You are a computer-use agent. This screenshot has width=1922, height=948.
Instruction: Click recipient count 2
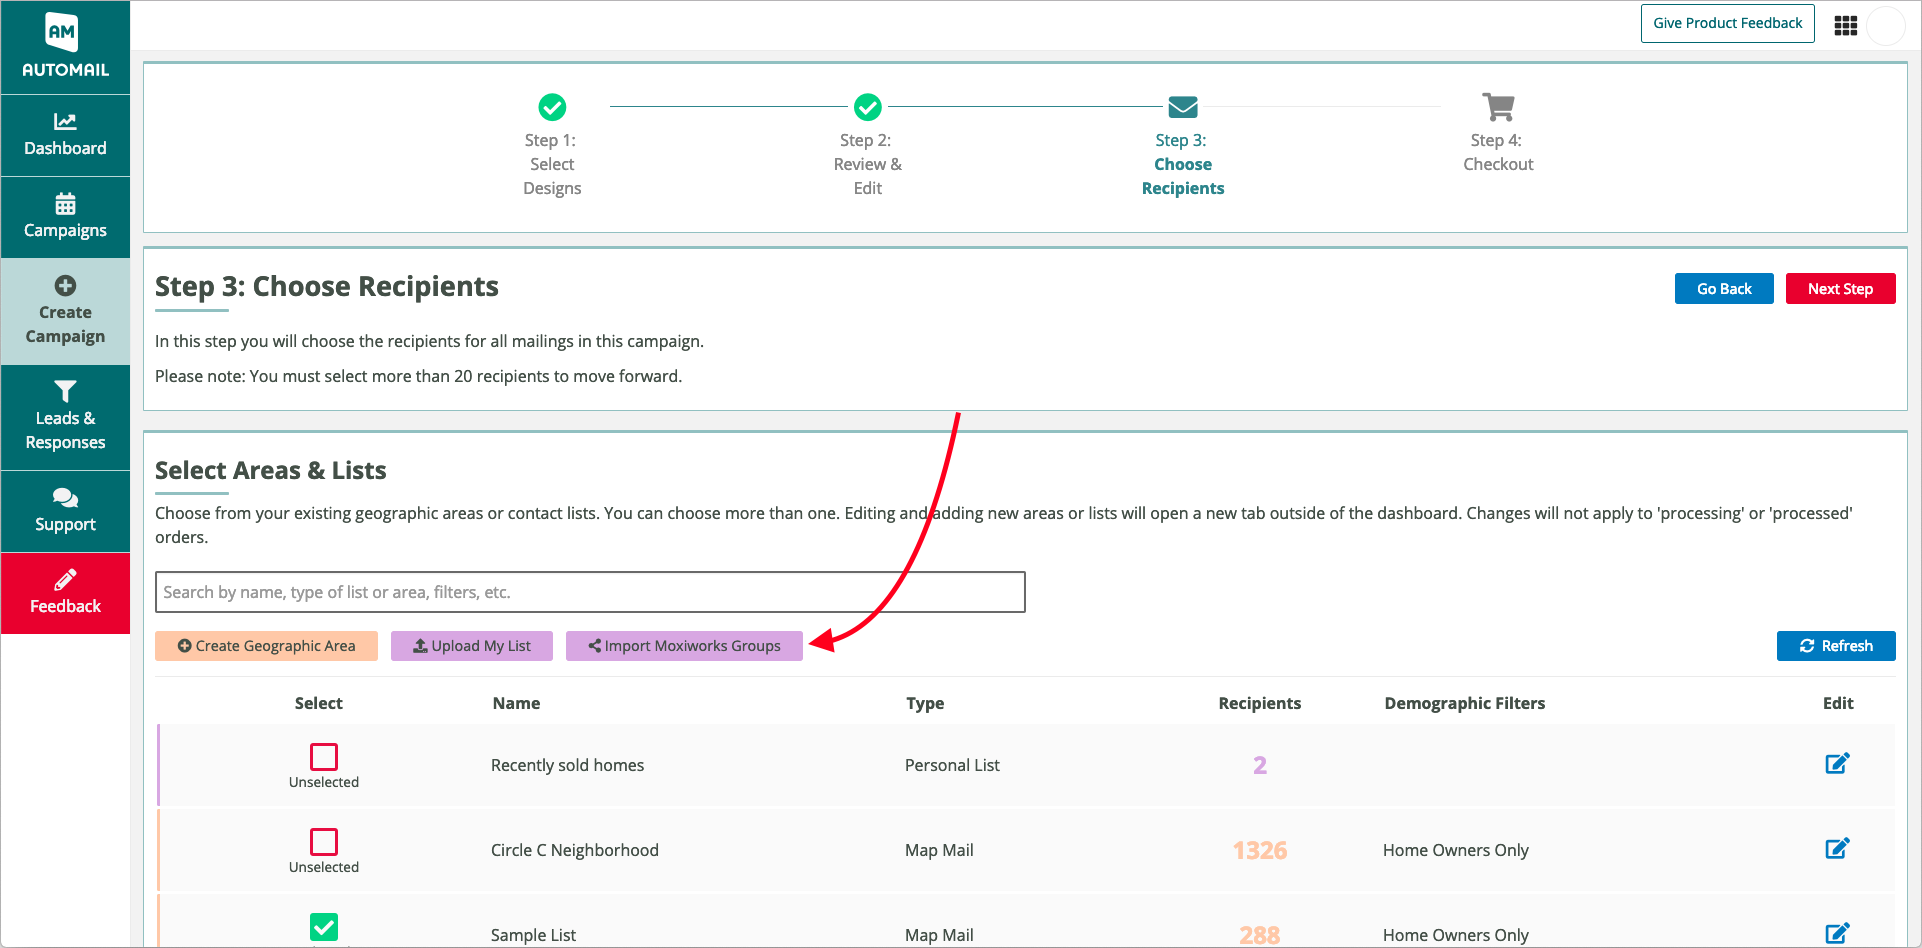point(1260,765)
